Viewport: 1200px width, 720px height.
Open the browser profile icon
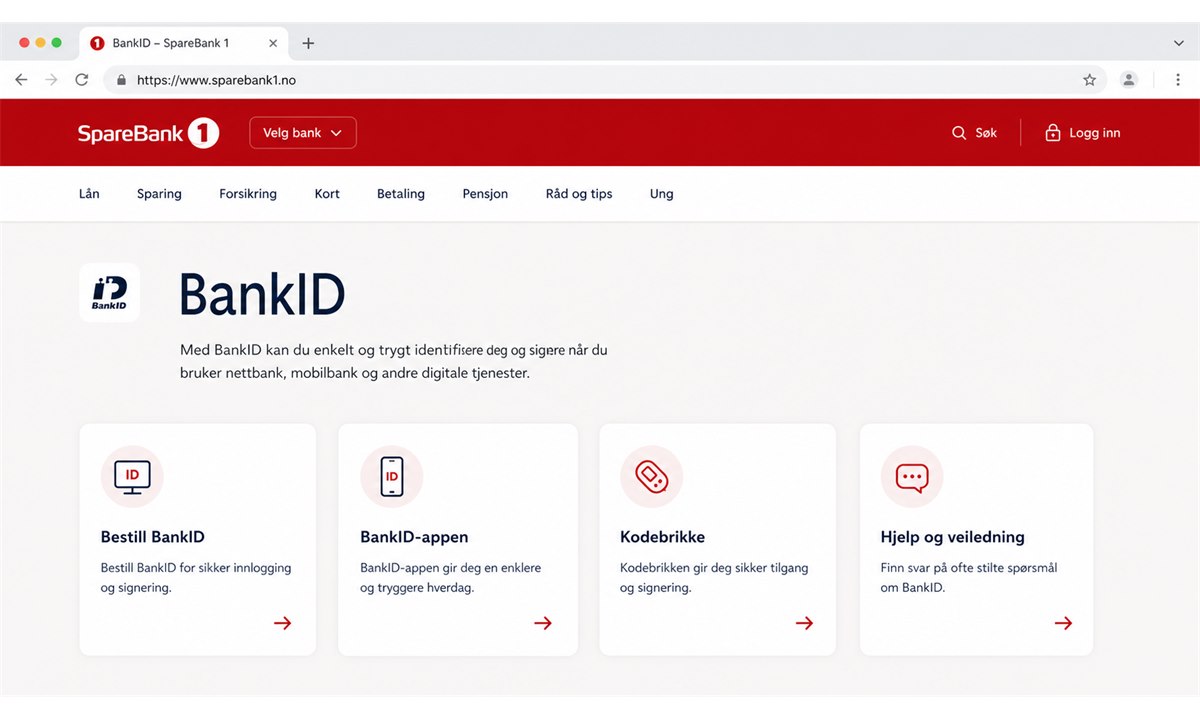click(x=1129, y=80)
